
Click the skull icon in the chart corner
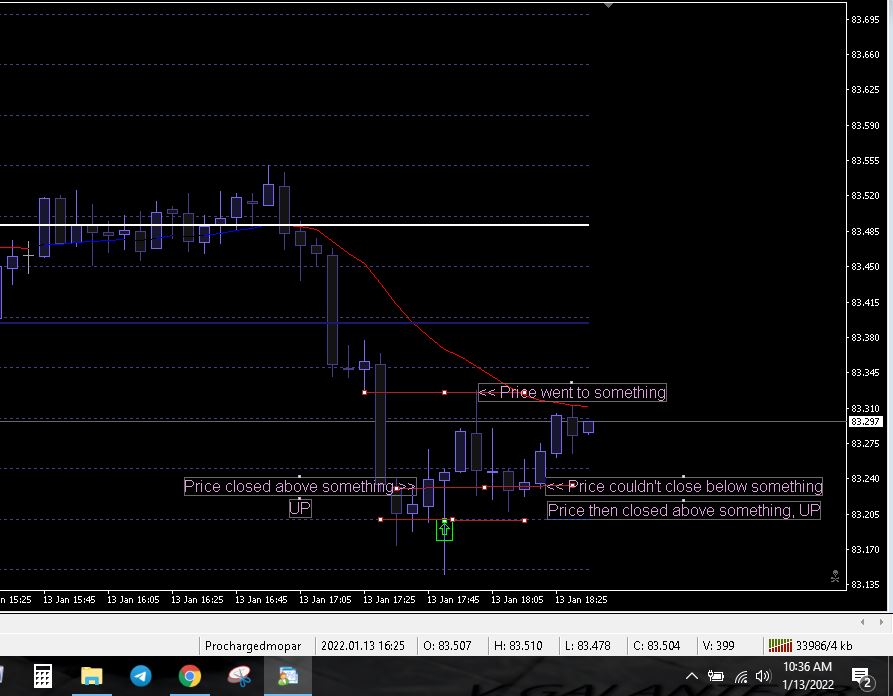(x=835, y=576)
